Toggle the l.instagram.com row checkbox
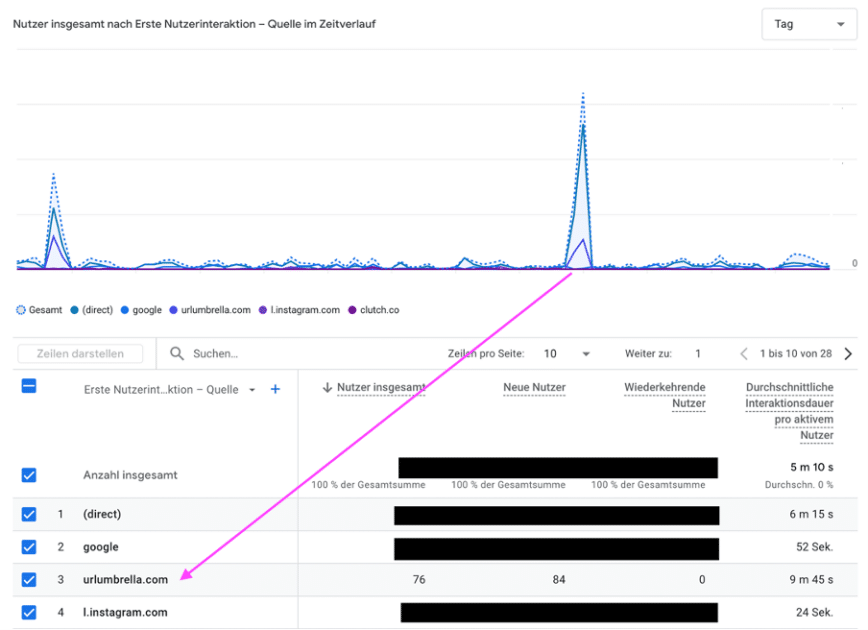The image size is (868, 630). 29,612
